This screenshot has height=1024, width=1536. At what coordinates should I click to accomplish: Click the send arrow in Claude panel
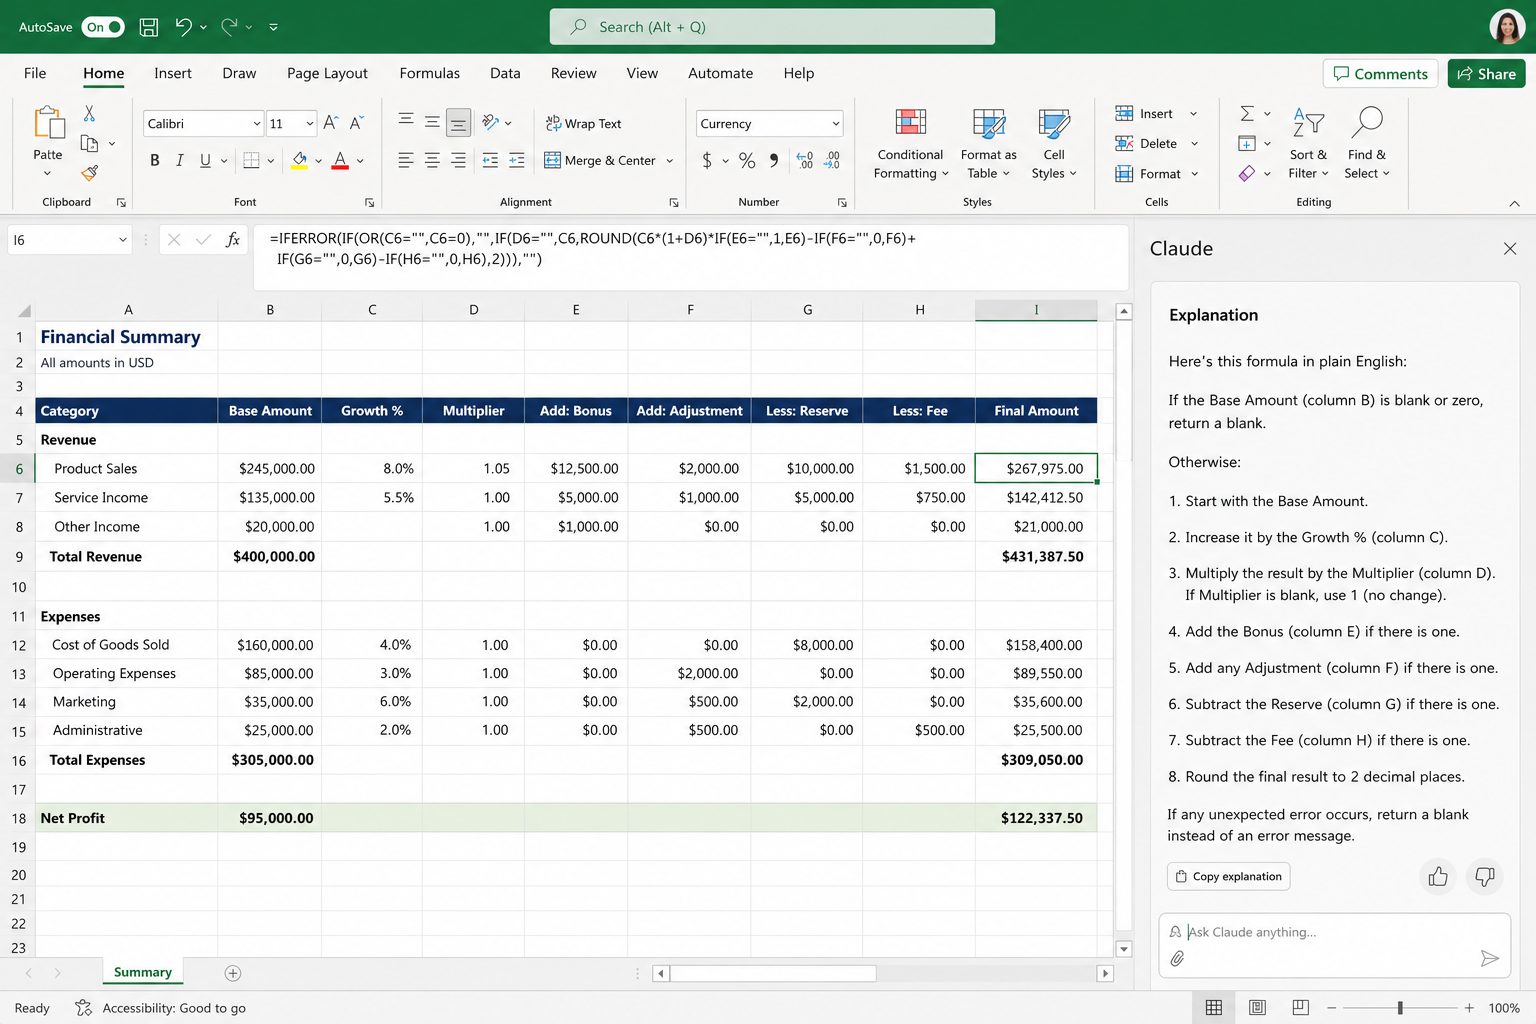pos(1489,959)
